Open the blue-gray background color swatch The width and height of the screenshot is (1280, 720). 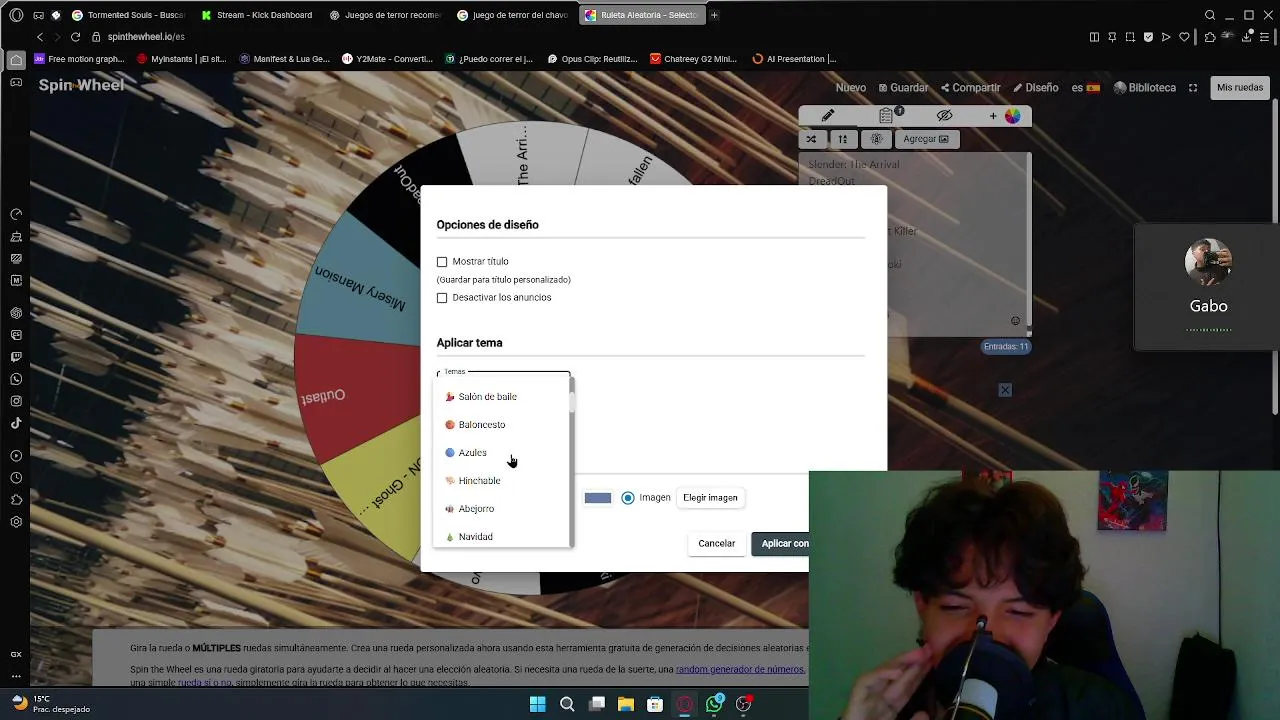tap(598, 498)
